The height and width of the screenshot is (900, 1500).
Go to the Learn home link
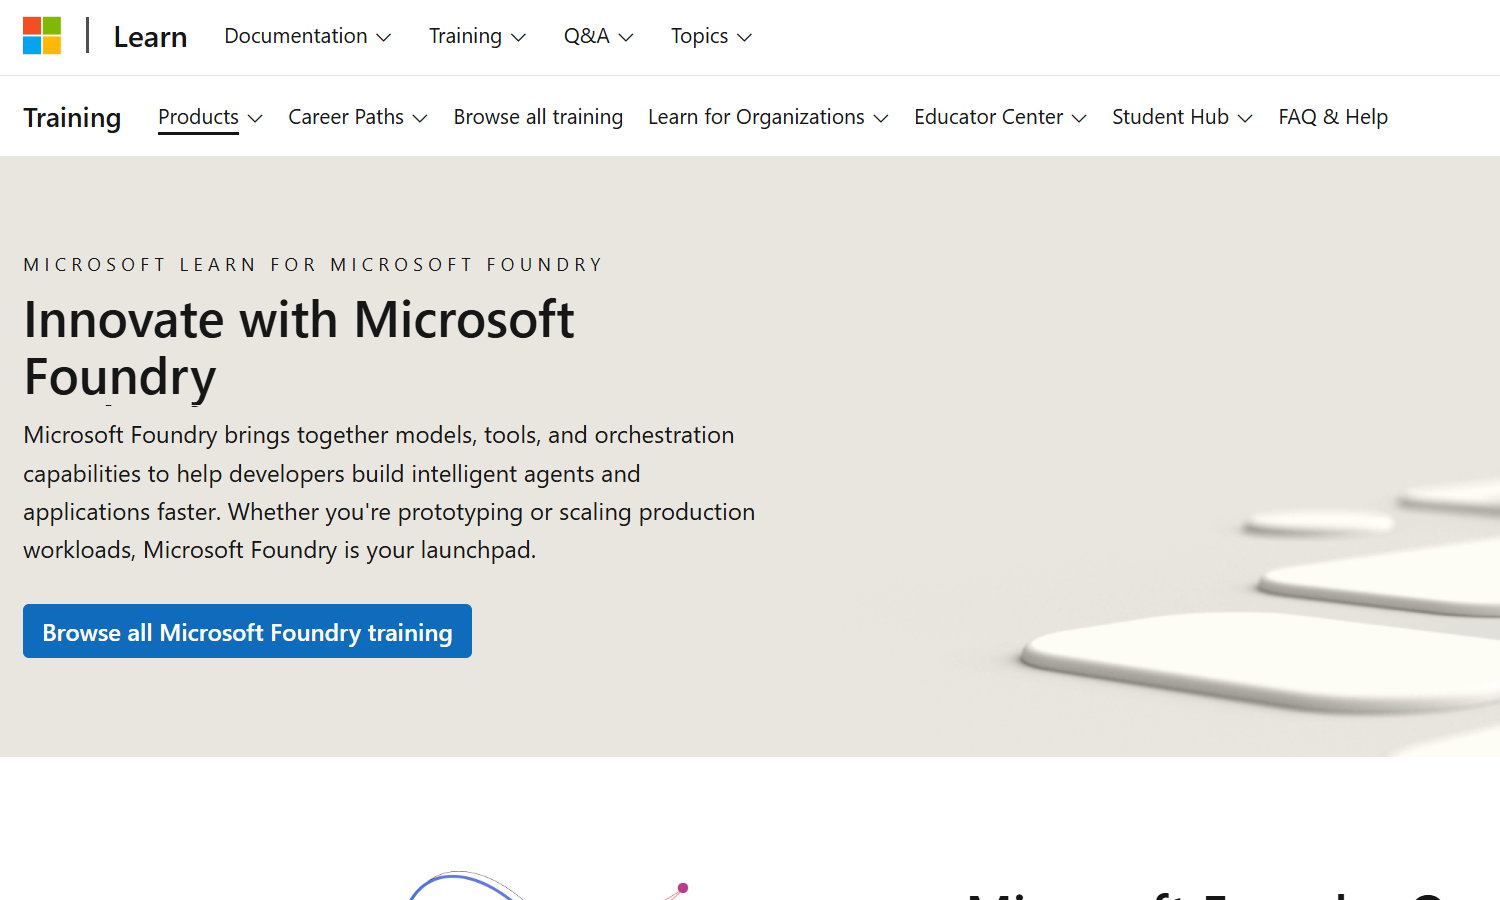pos(150,37)
